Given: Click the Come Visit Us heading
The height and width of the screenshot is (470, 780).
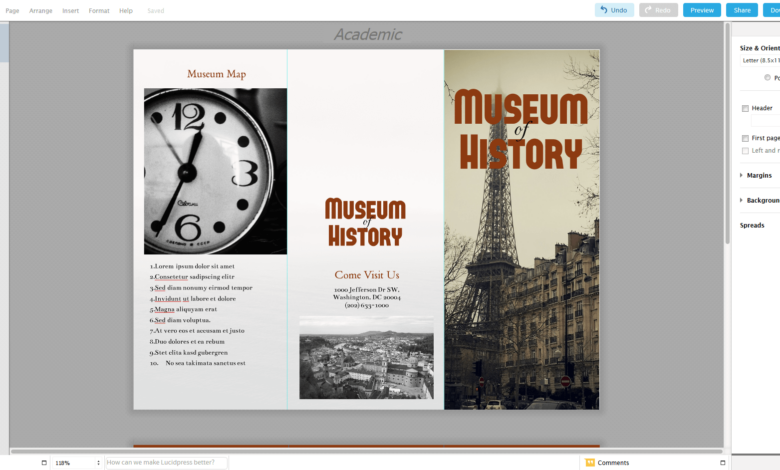Looking at the screenshot, I should click(367, 275).
